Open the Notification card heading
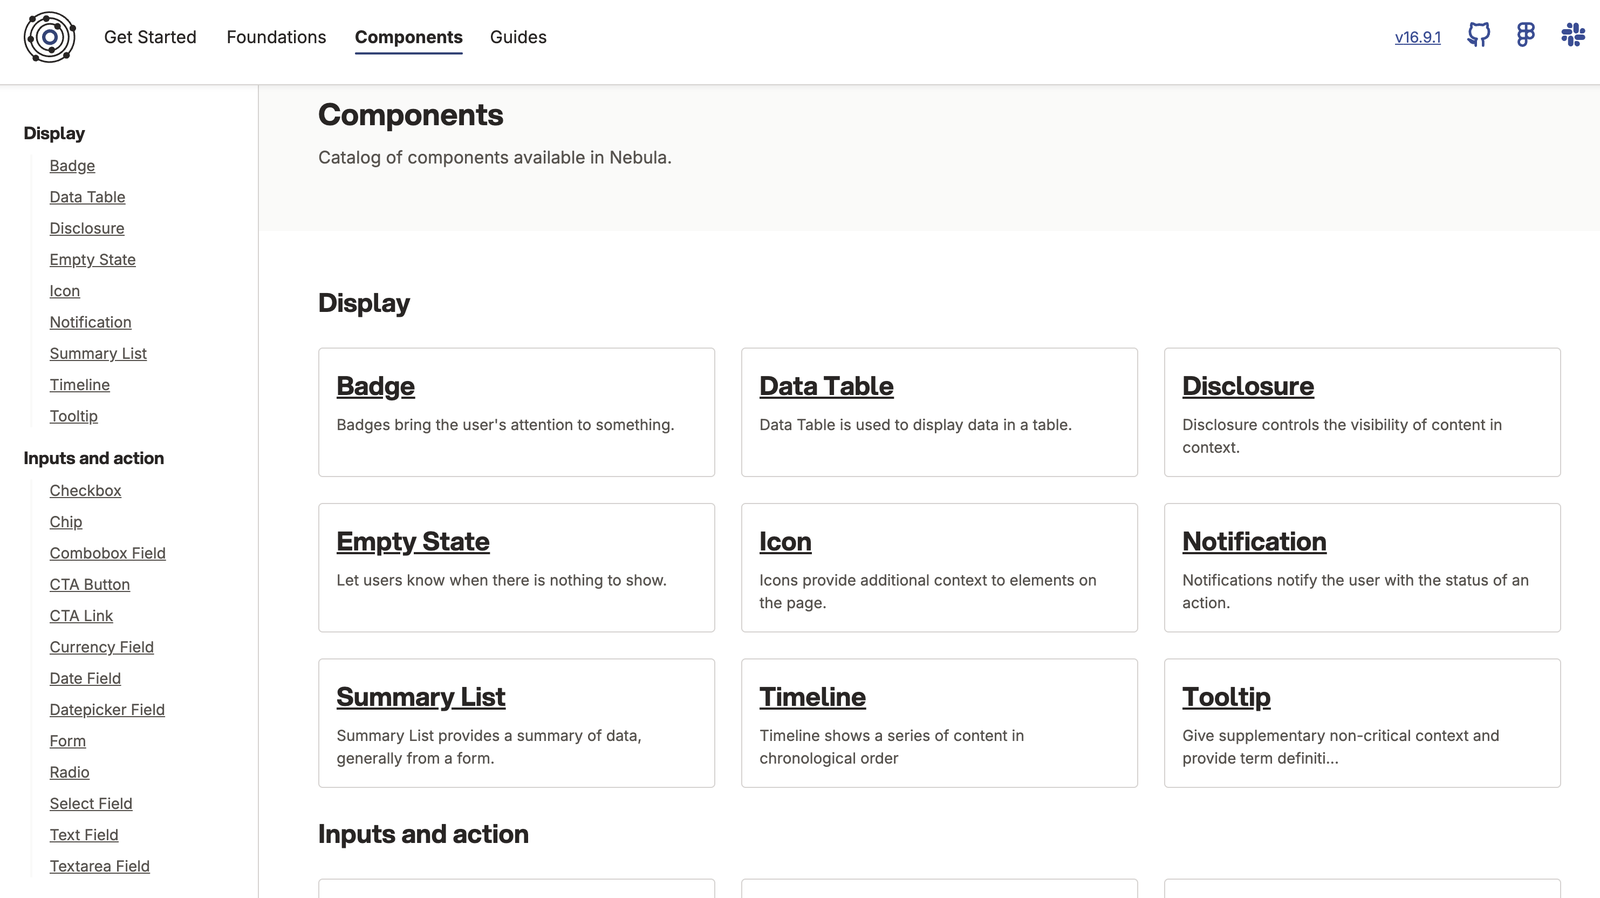Viewport: 1600px width, 898px height. point(1254,541)
